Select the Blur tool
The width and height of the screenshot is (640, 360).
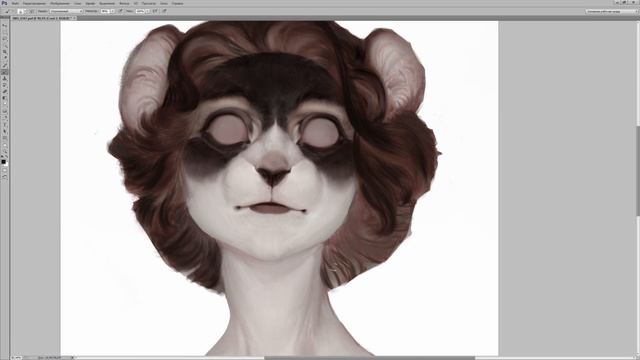coord(5,104)
